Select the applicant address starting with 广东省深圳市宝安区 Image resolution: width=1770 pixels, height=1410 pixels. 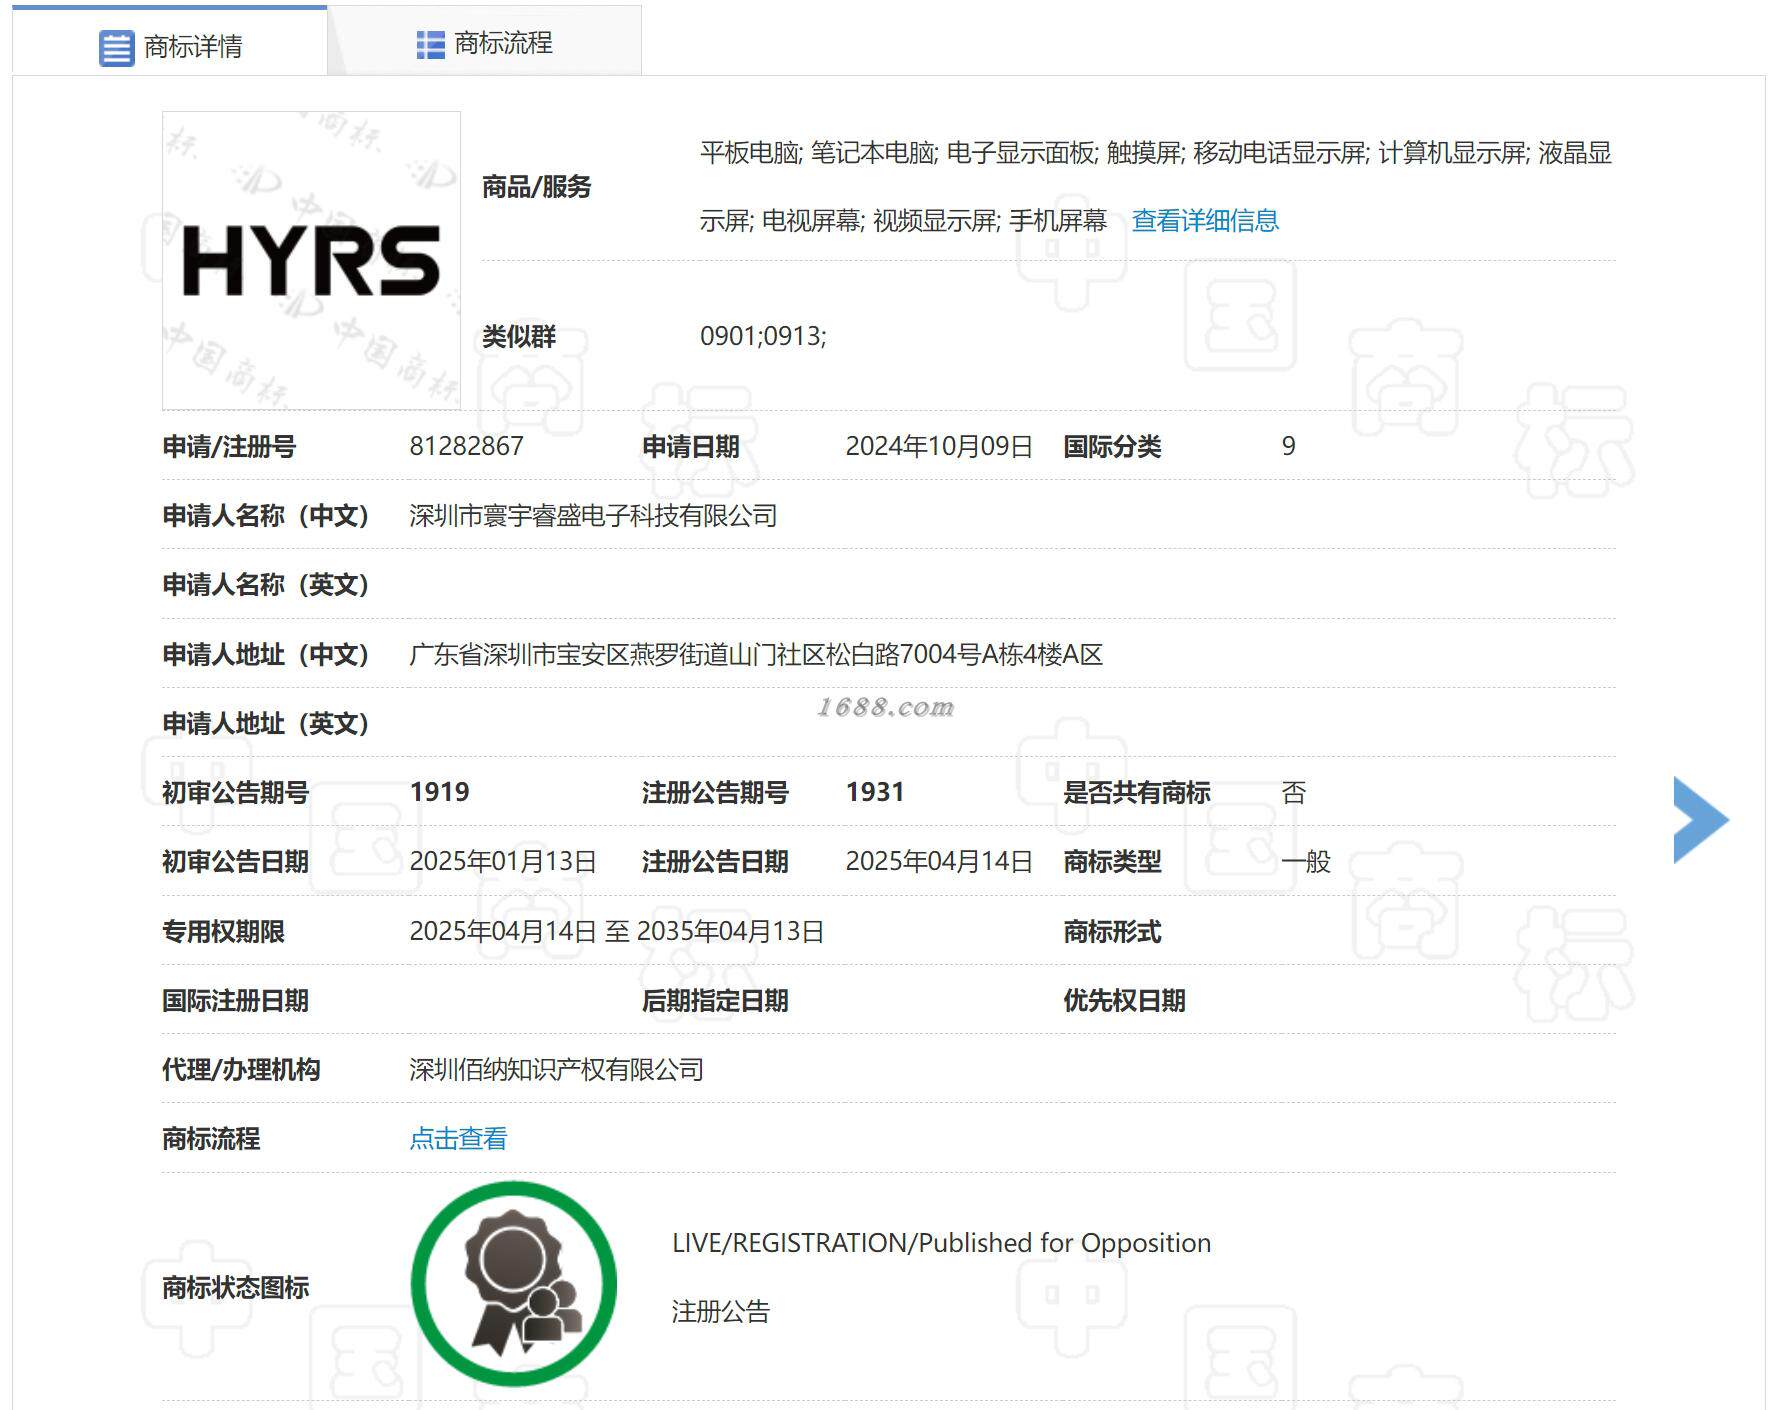coord(756,655)
